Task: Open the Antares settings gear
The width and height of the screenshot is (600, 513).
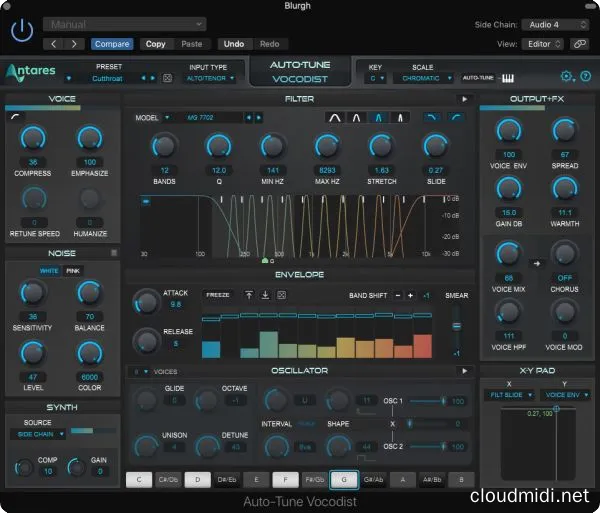Action: (x=567, y=76)
